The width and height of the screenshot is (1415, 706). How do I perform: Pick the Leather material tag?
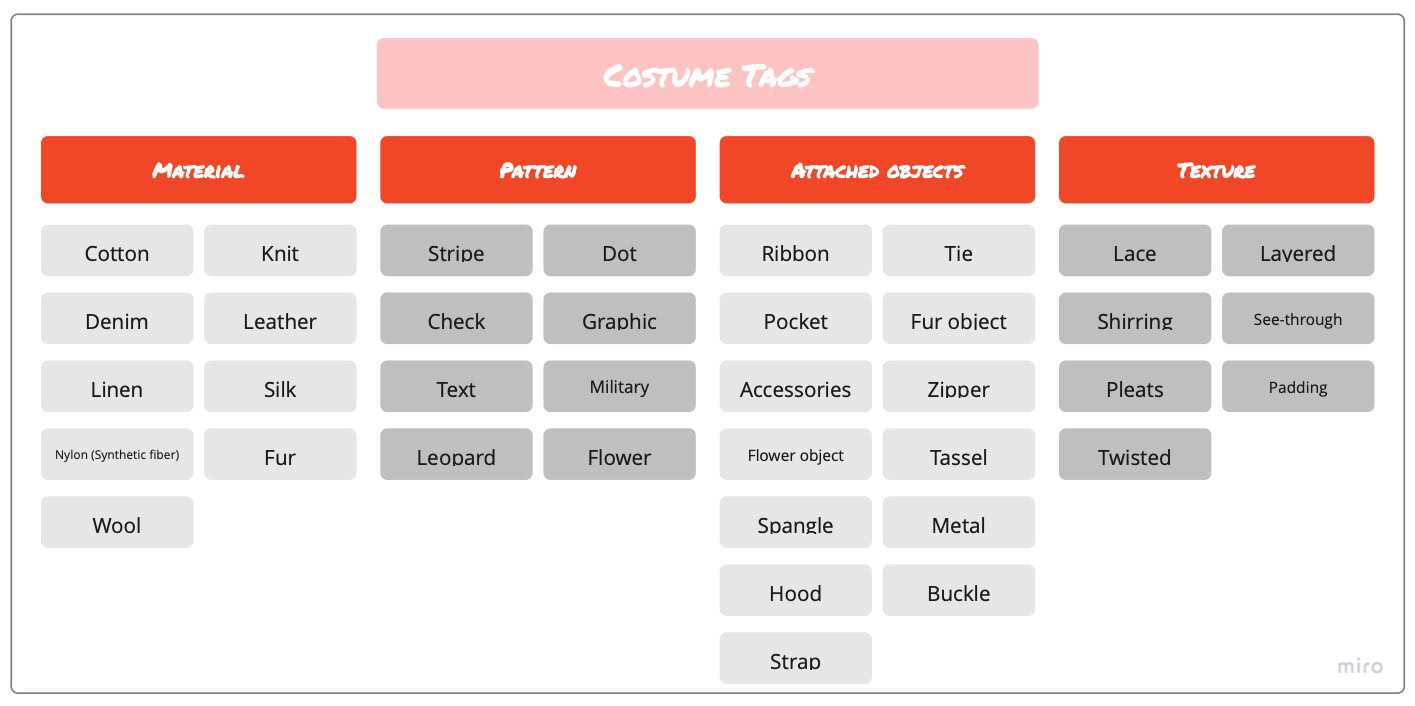pyautogui.click(x=280, y=318)
